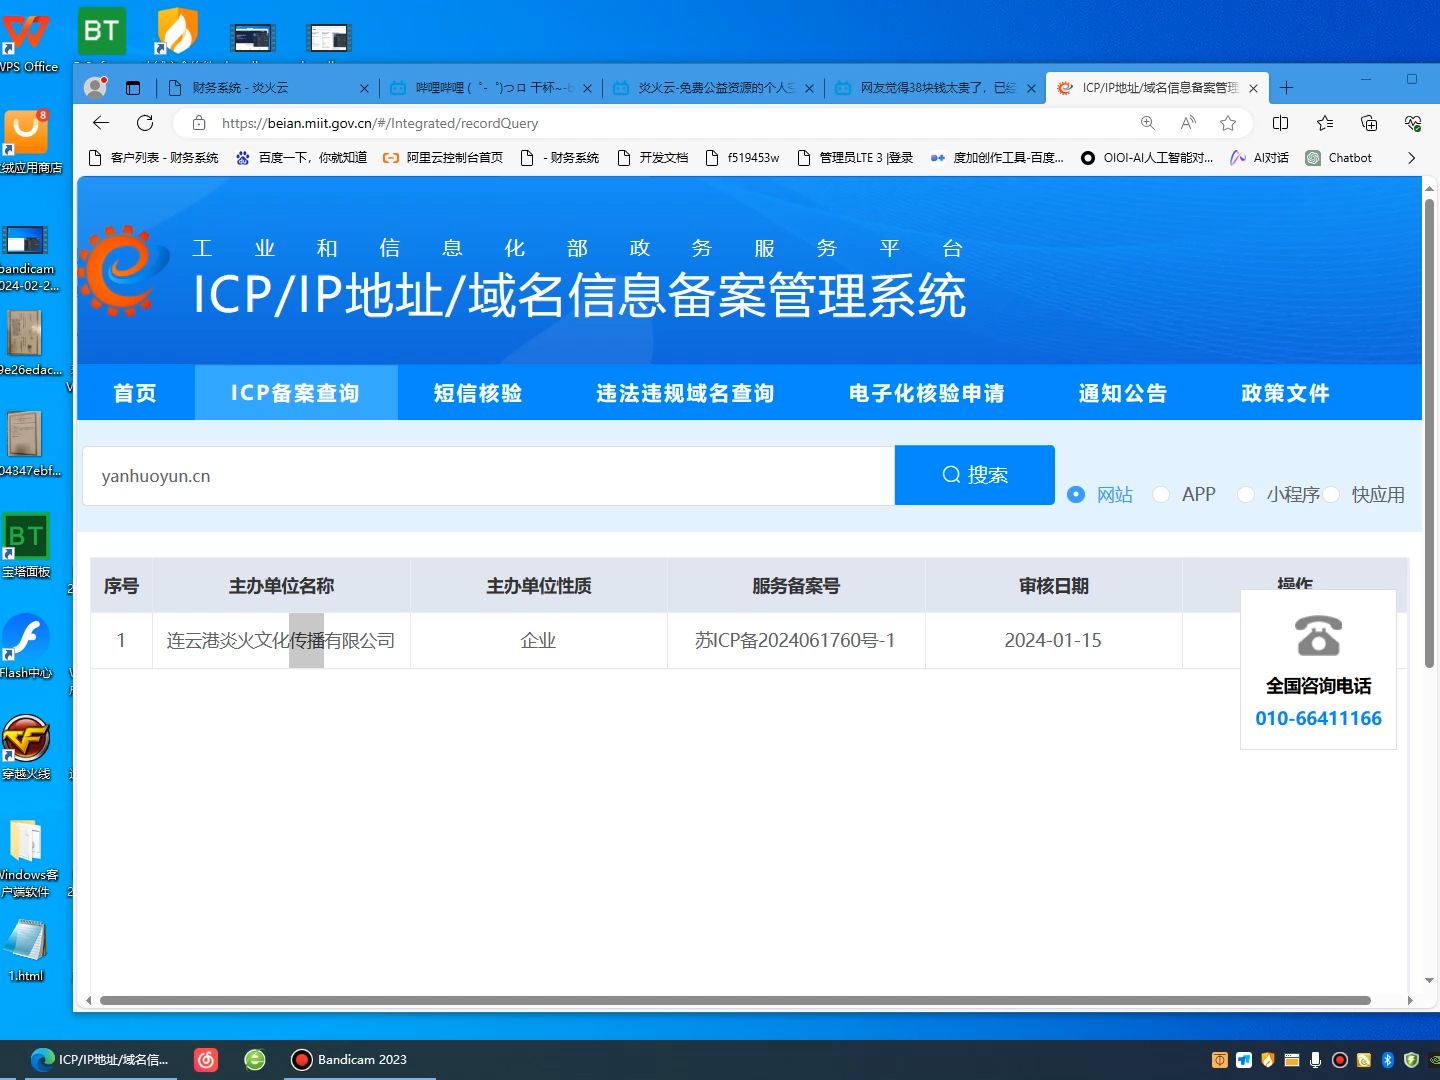Click the yanhuoyun.cn search input field
This screenshot has width=1440, height=1080.
pyautogui.click(x=488, y=476)
